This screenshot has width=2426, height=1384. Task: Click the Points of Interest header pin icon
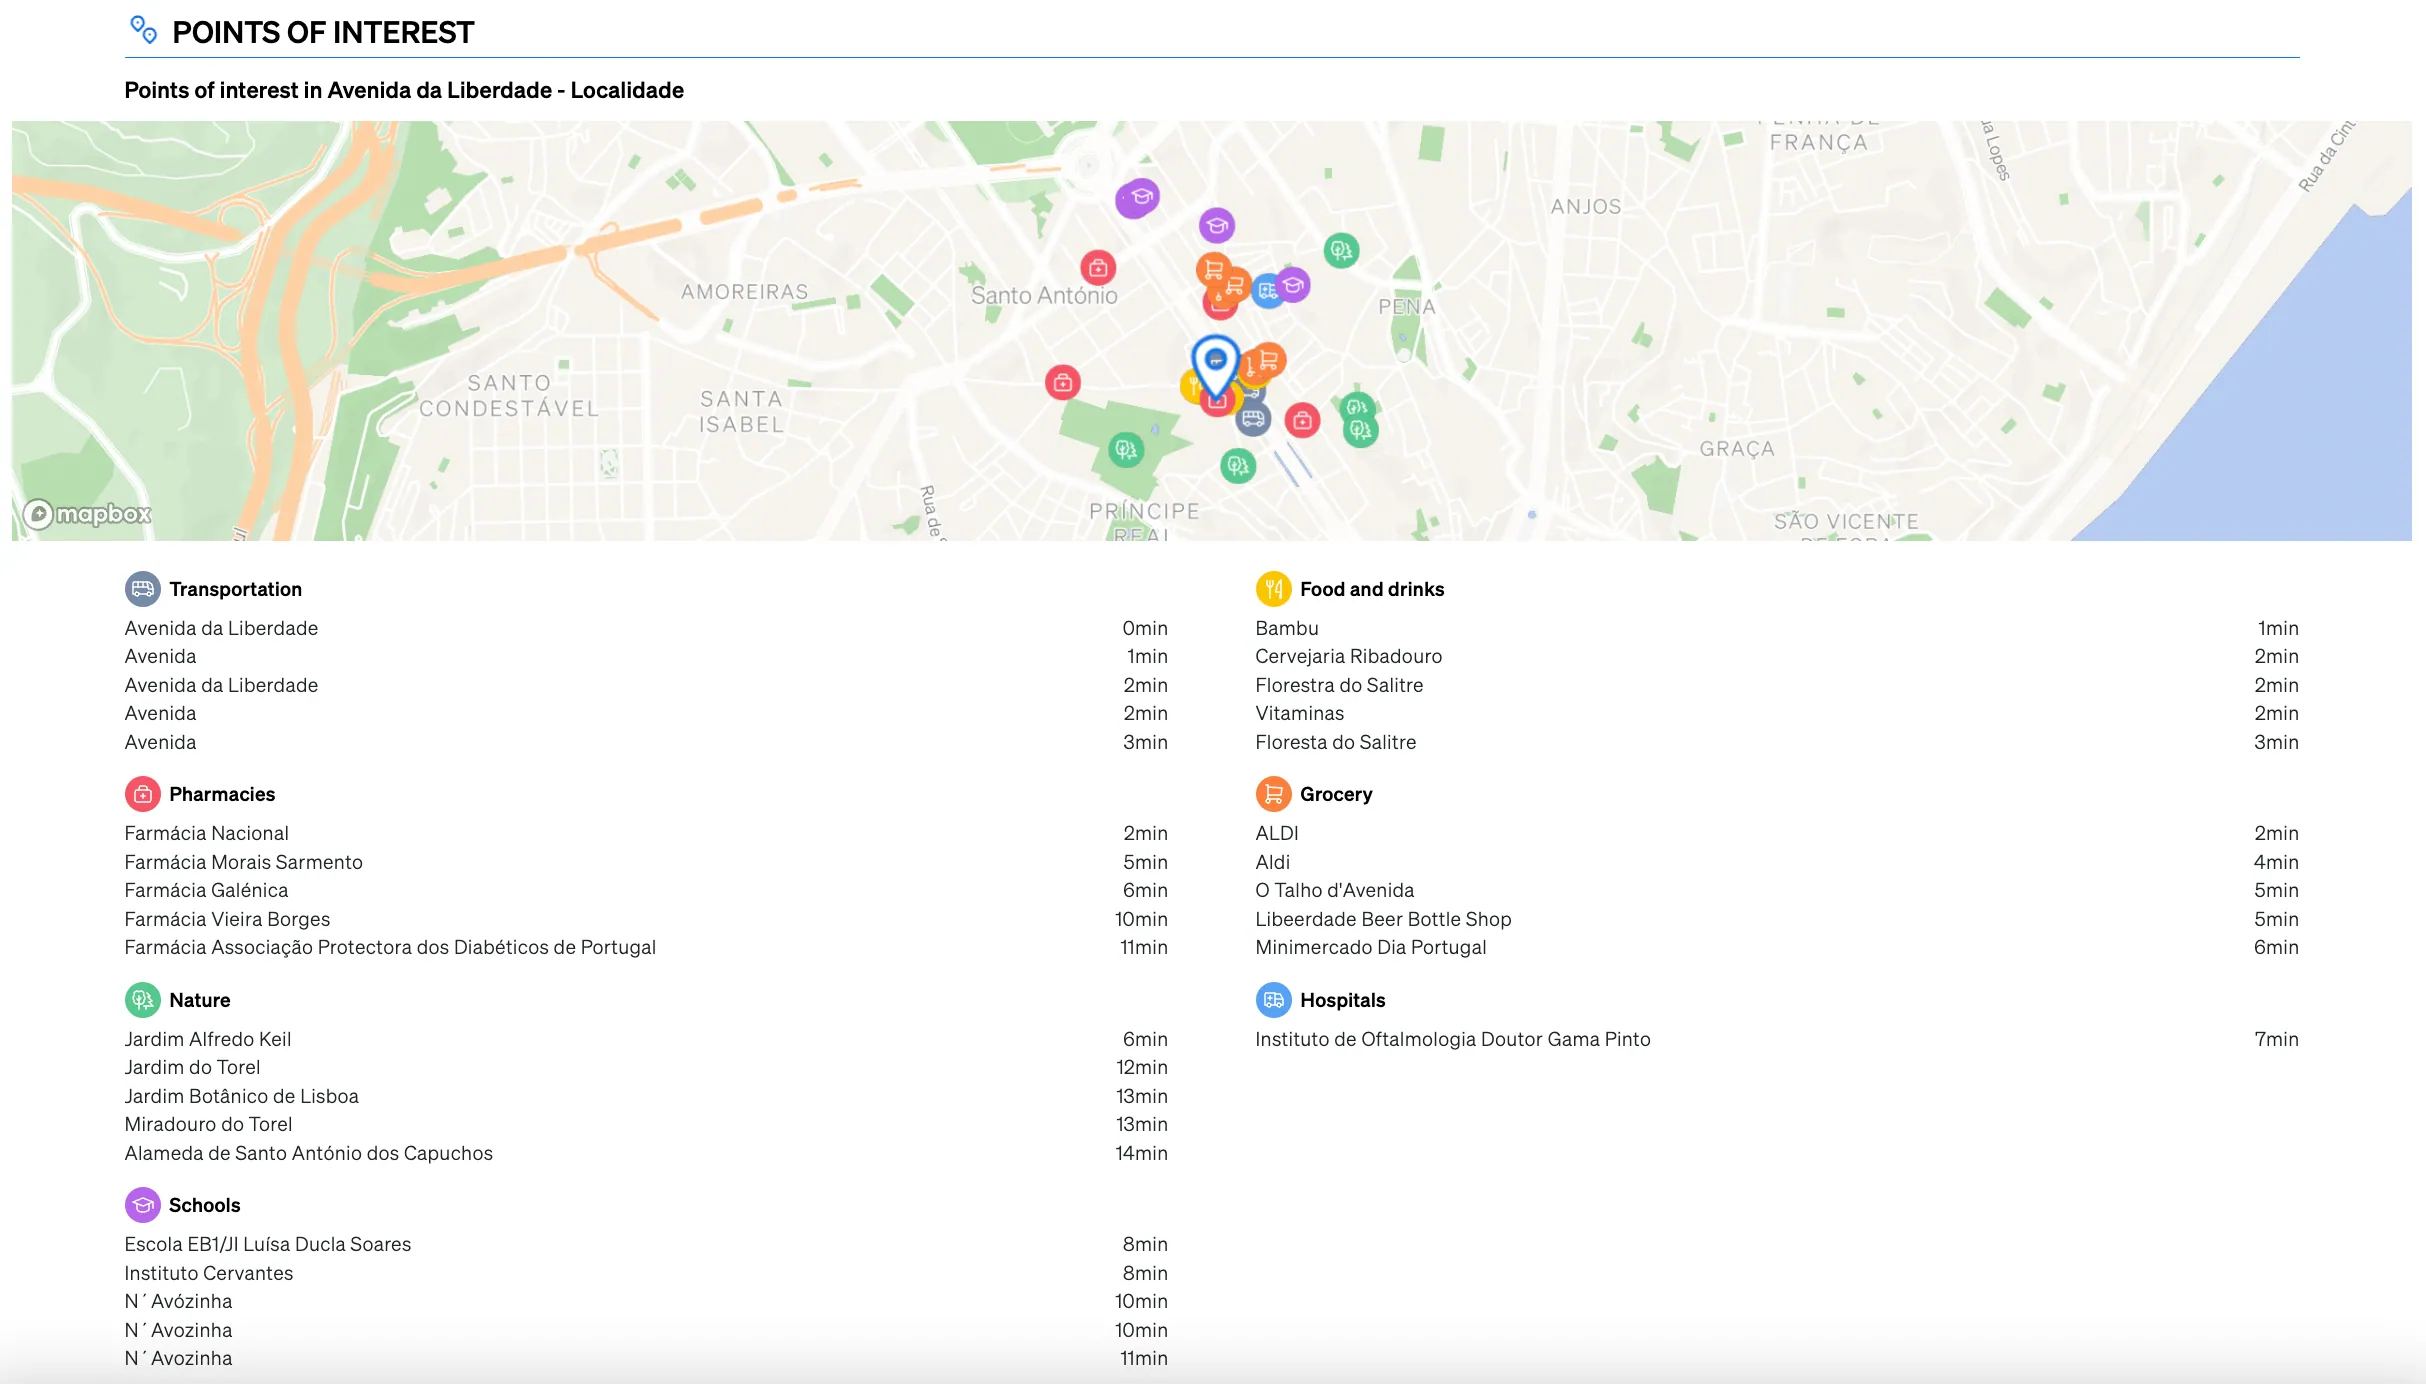click(x=143, y=30)
